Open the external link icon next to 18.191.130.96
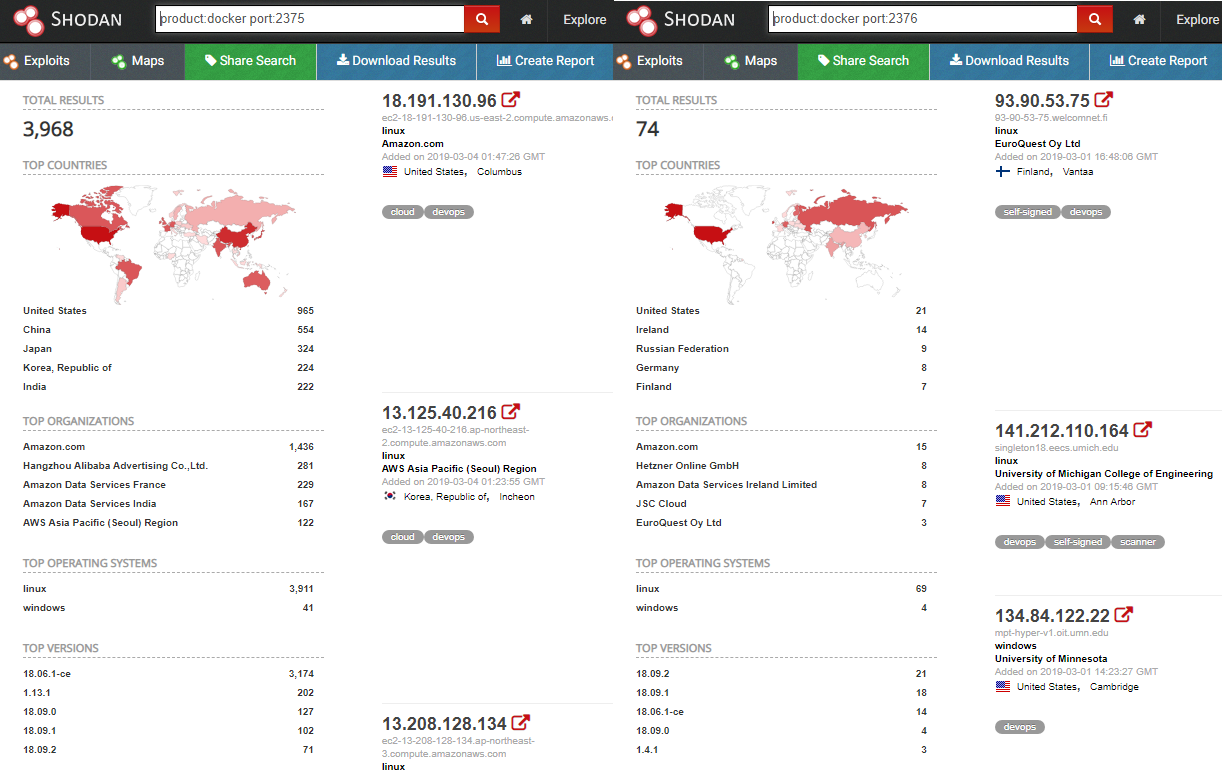This screenshot has height=776, width=1222. click(511, 100)
